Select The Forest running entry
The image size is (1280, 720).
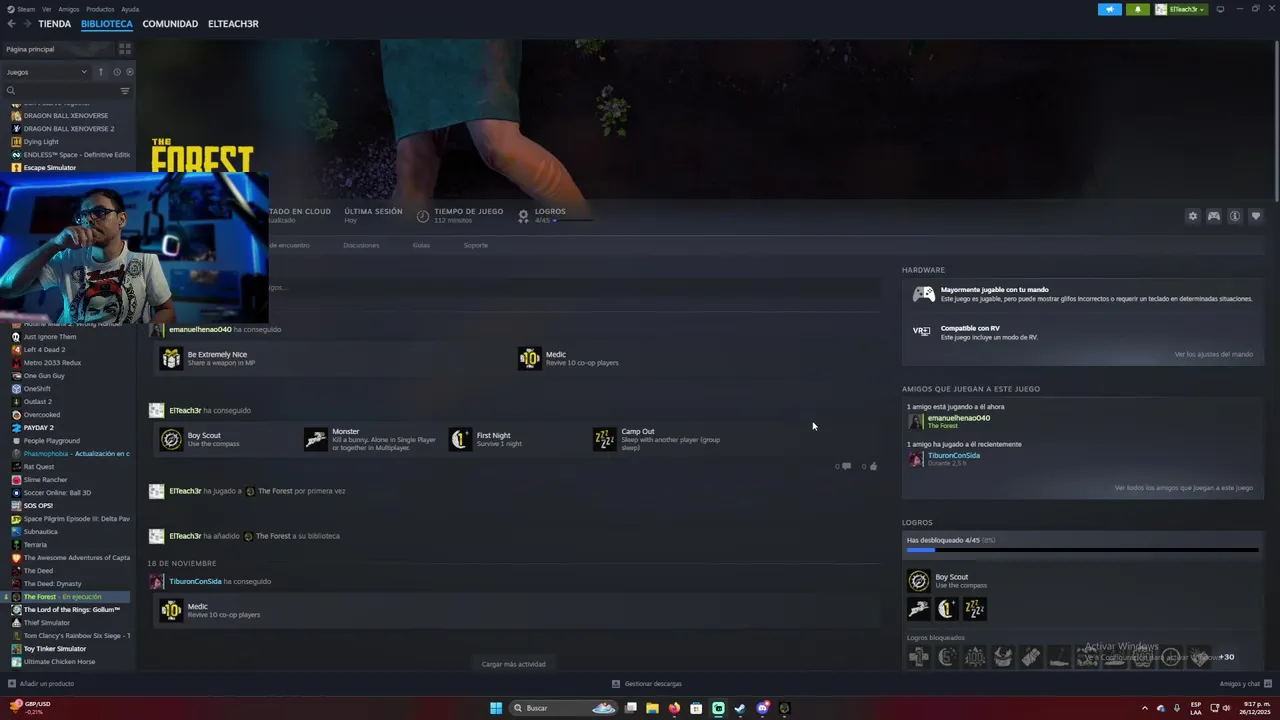click(67, 597)
